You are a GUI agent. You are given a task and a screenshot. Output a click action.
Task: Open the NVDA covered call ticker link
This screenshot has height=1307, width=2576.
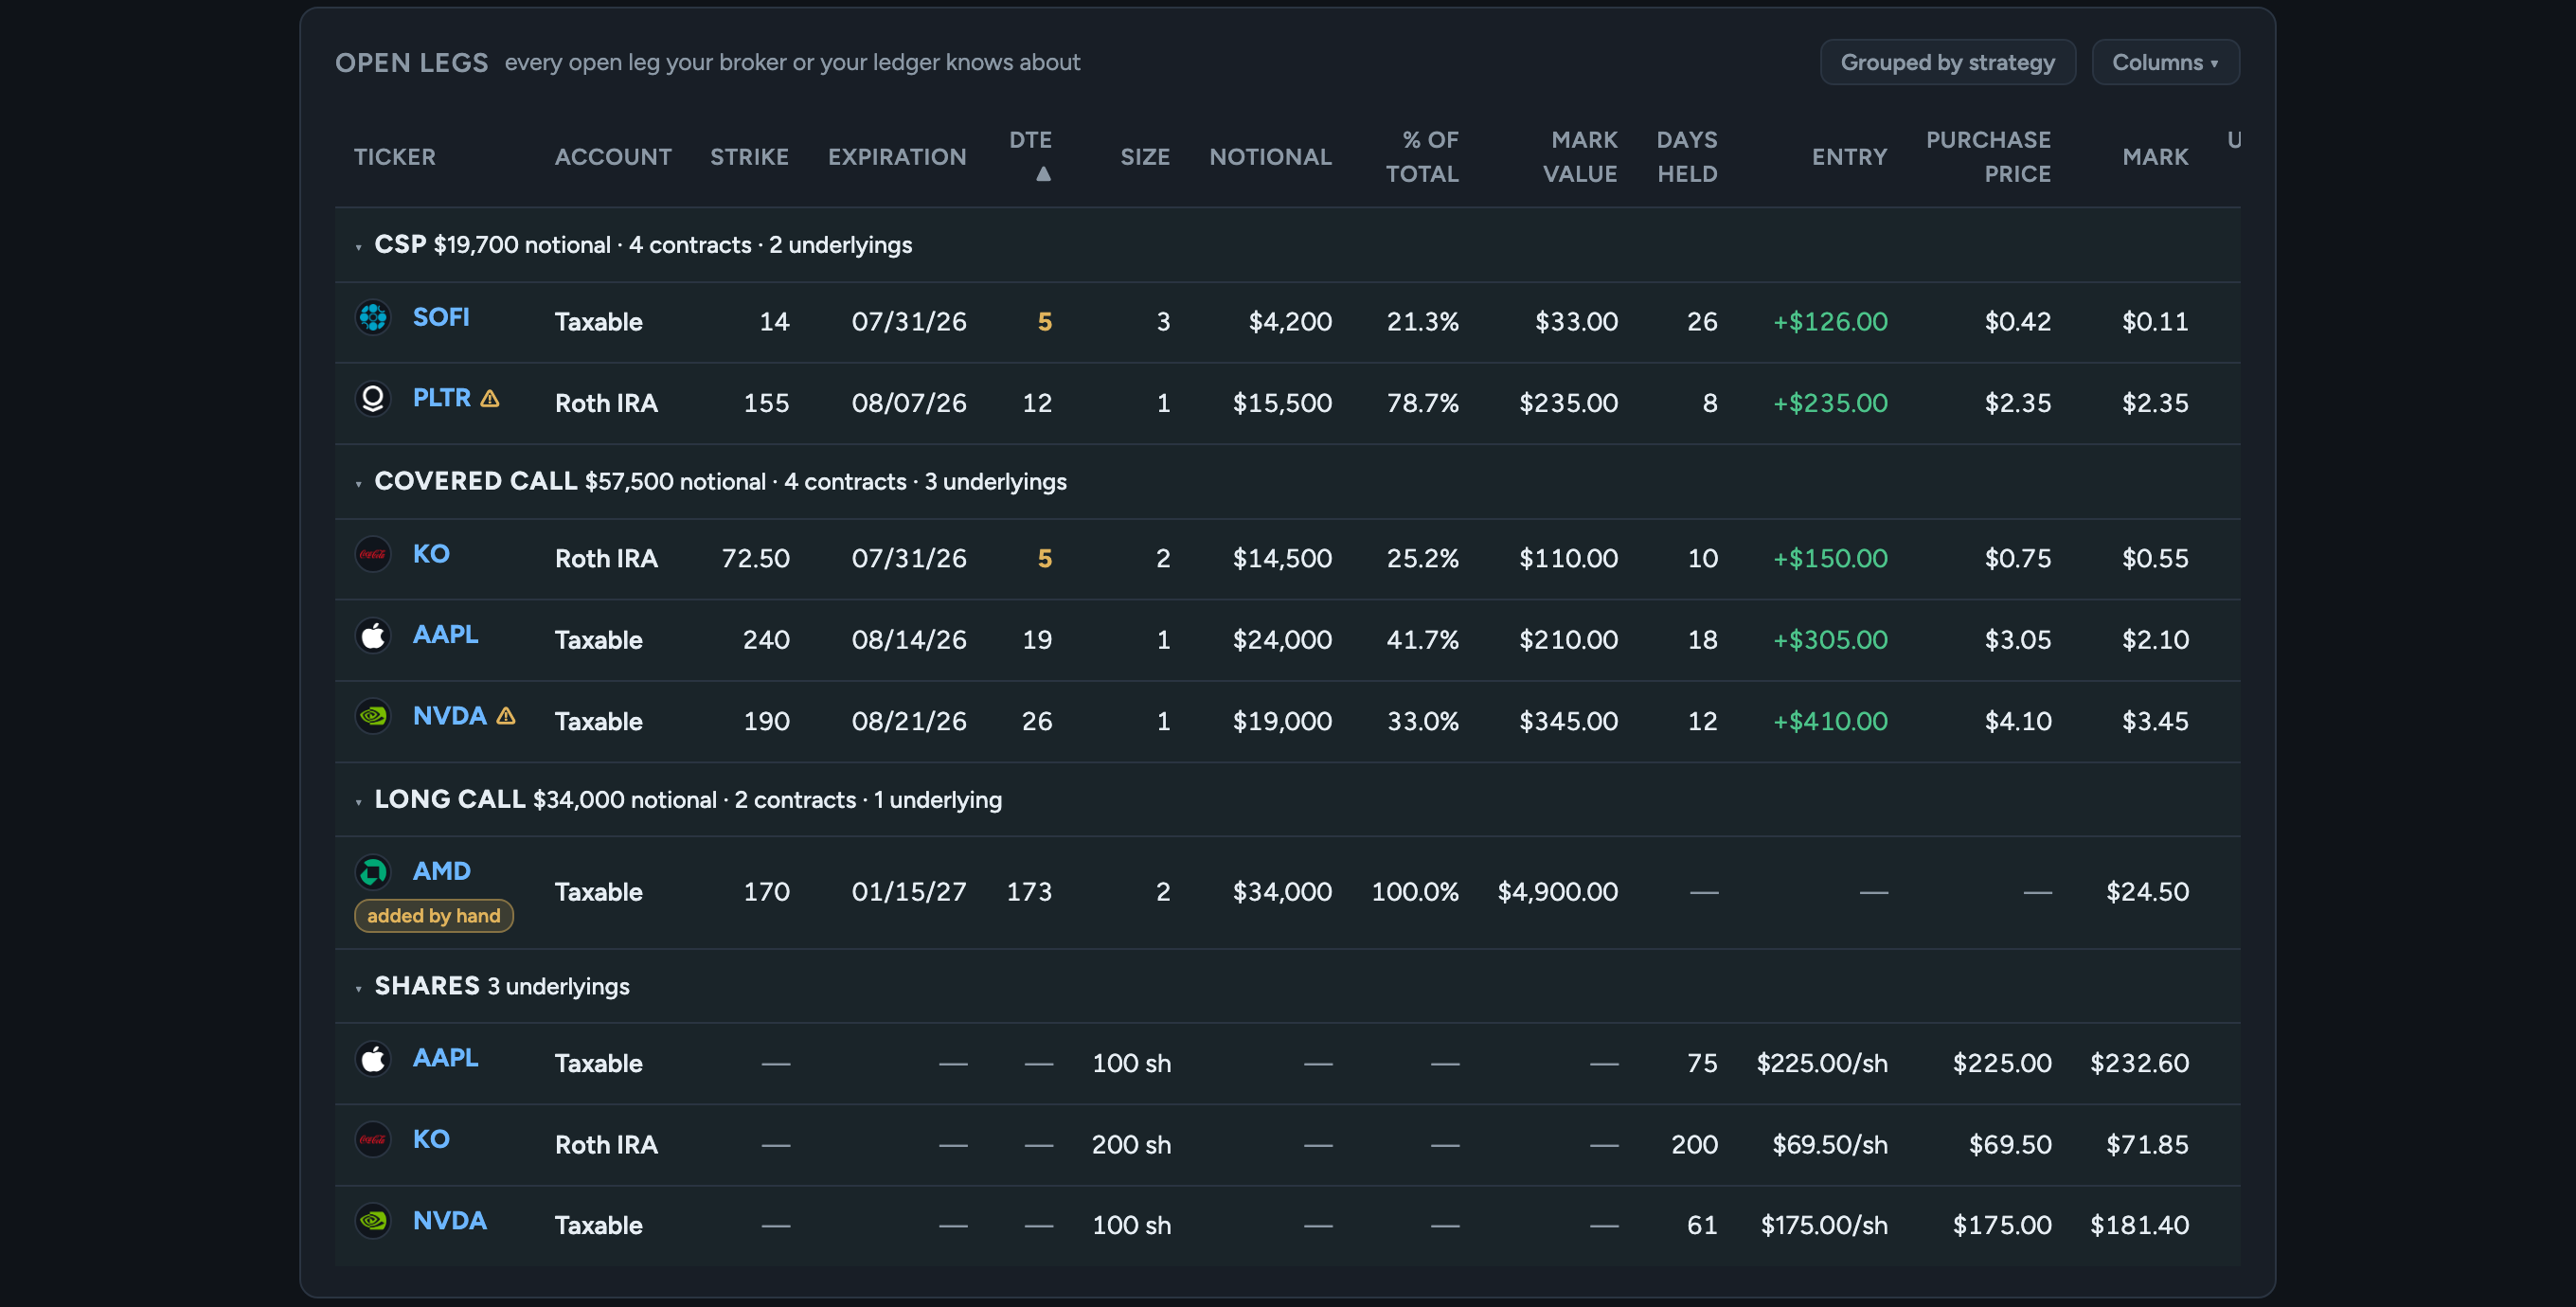tap(449, 717)
